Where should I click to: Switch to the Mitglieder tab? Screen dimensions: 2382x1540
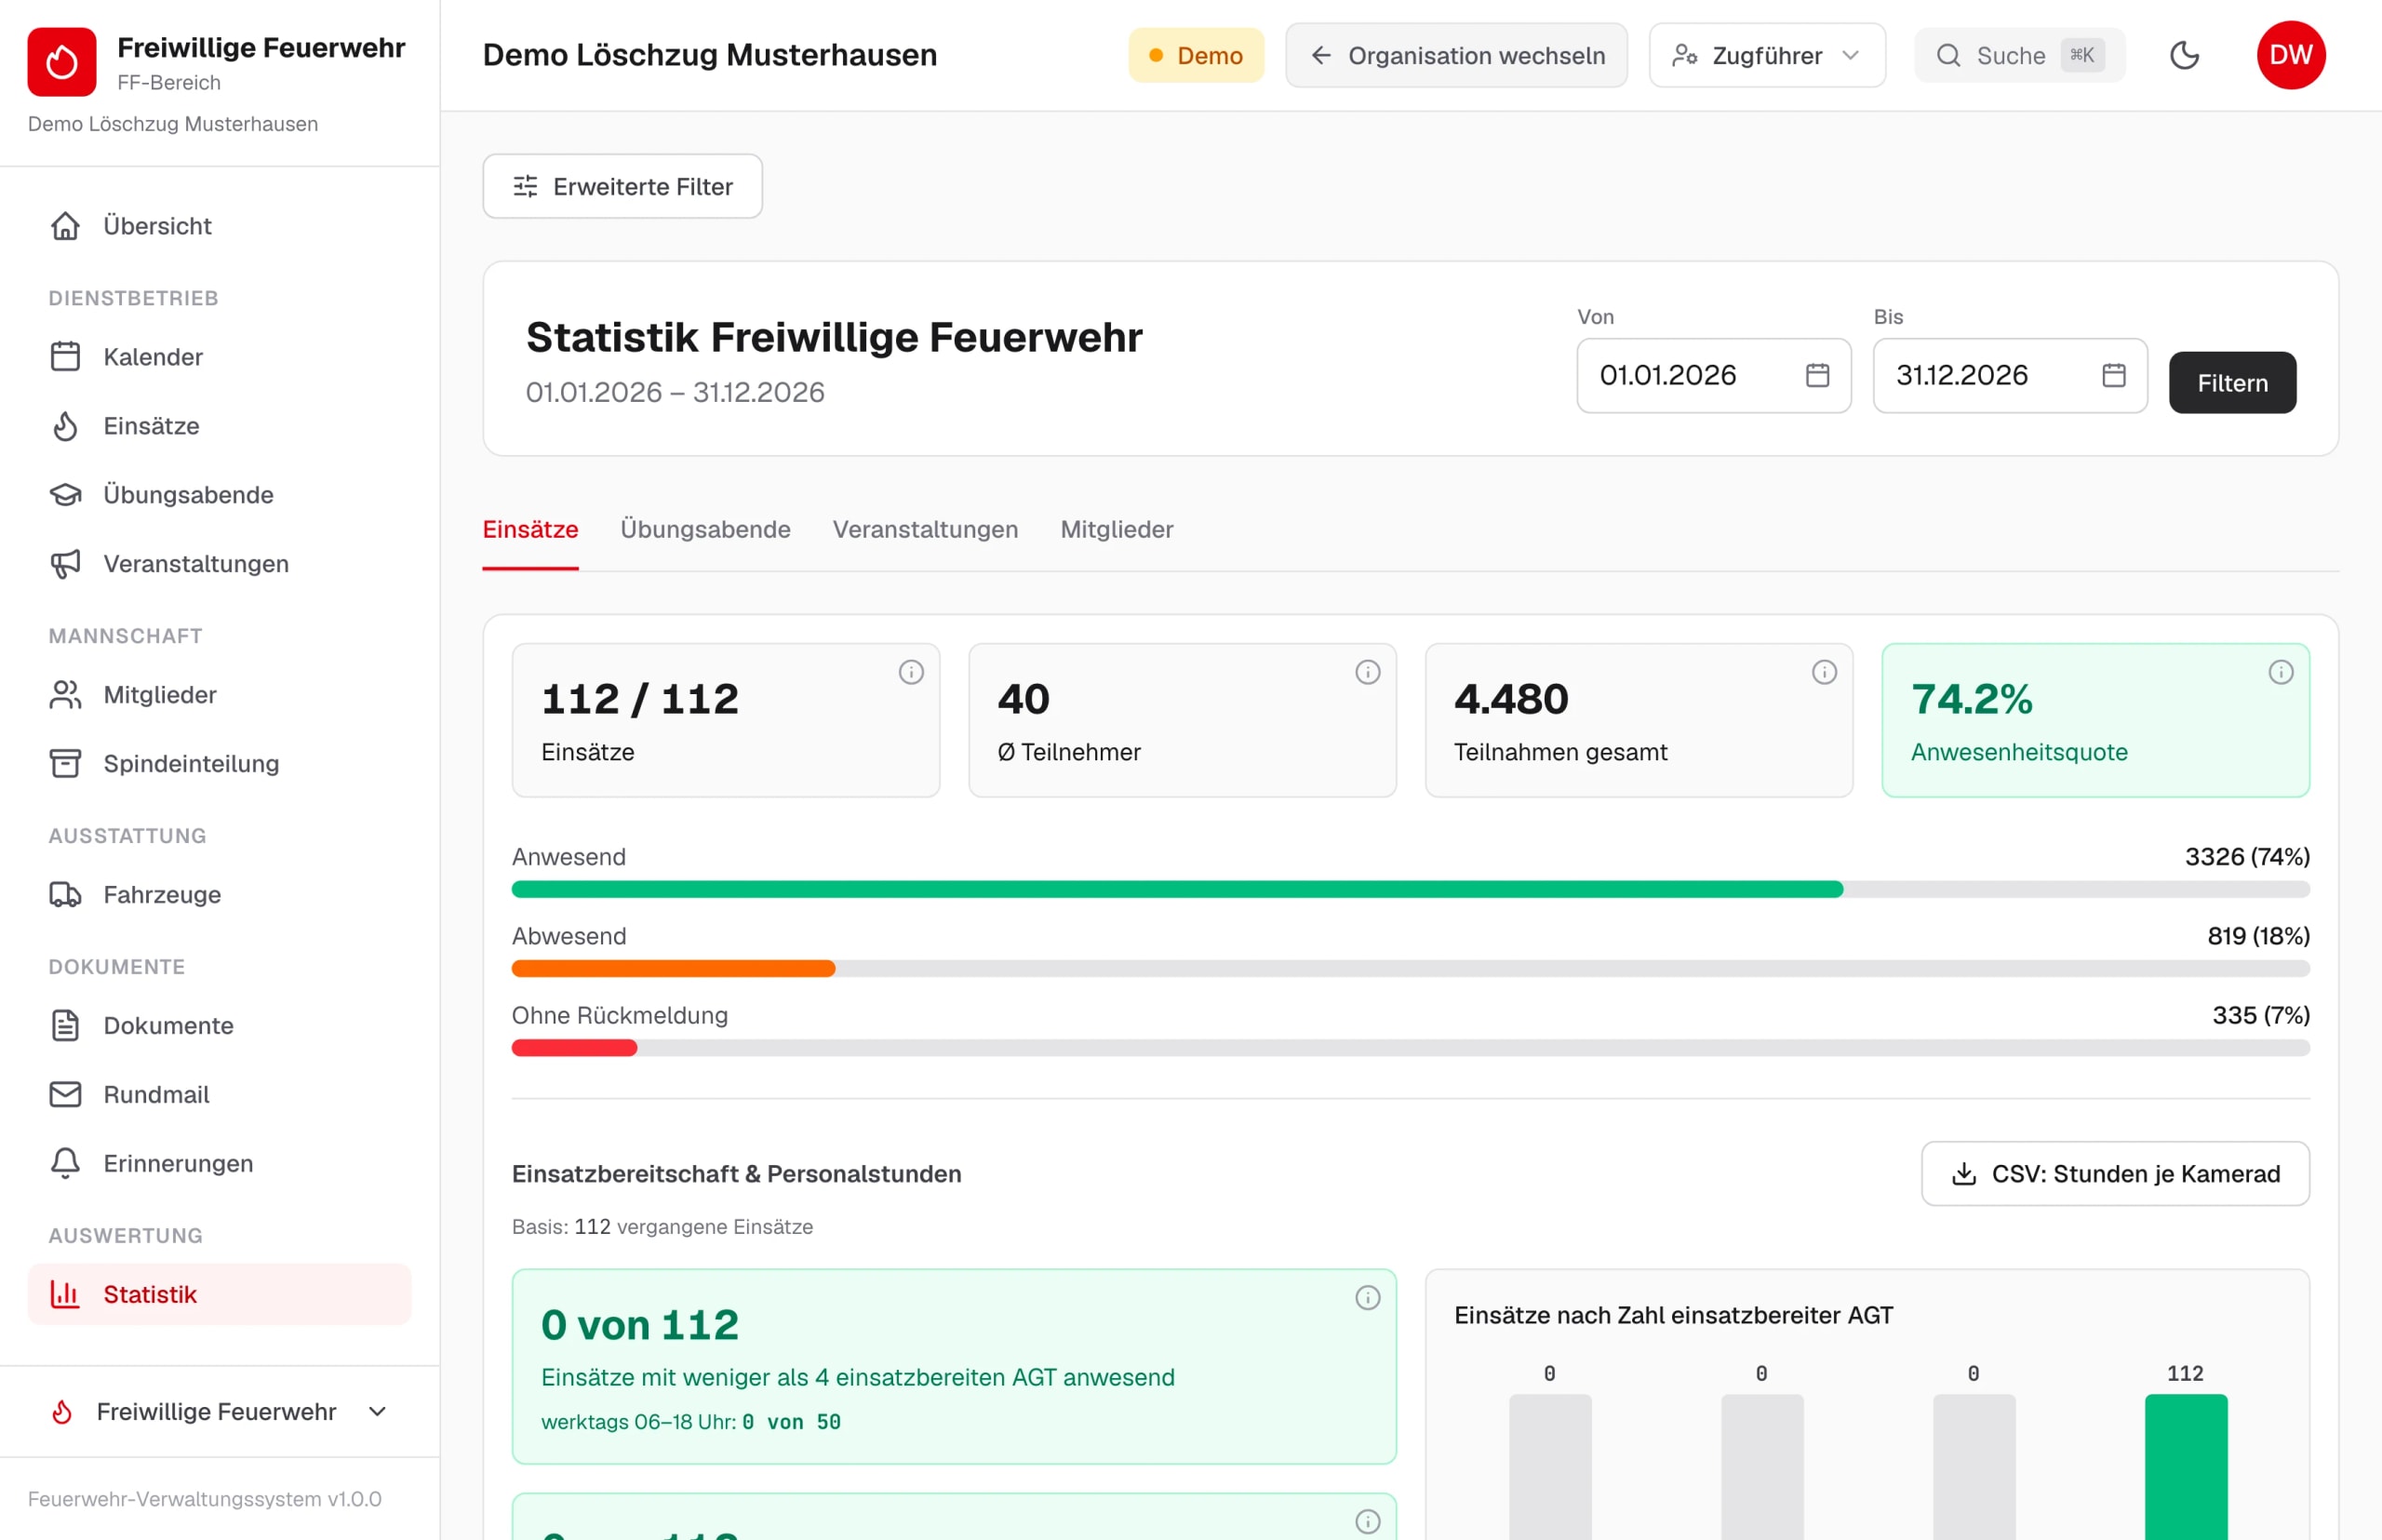point(1117,530)
